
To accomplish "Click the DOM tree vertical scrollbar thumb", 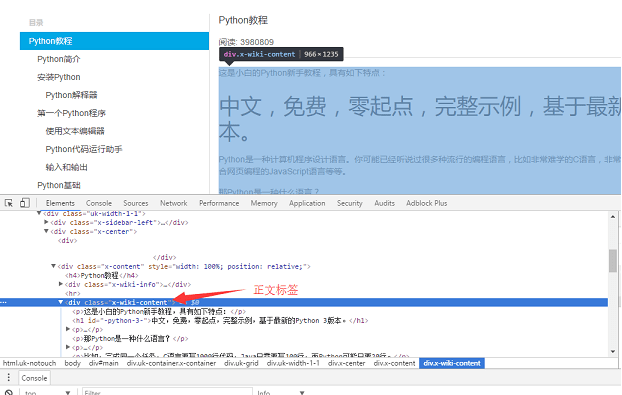I will coord(613,261).
